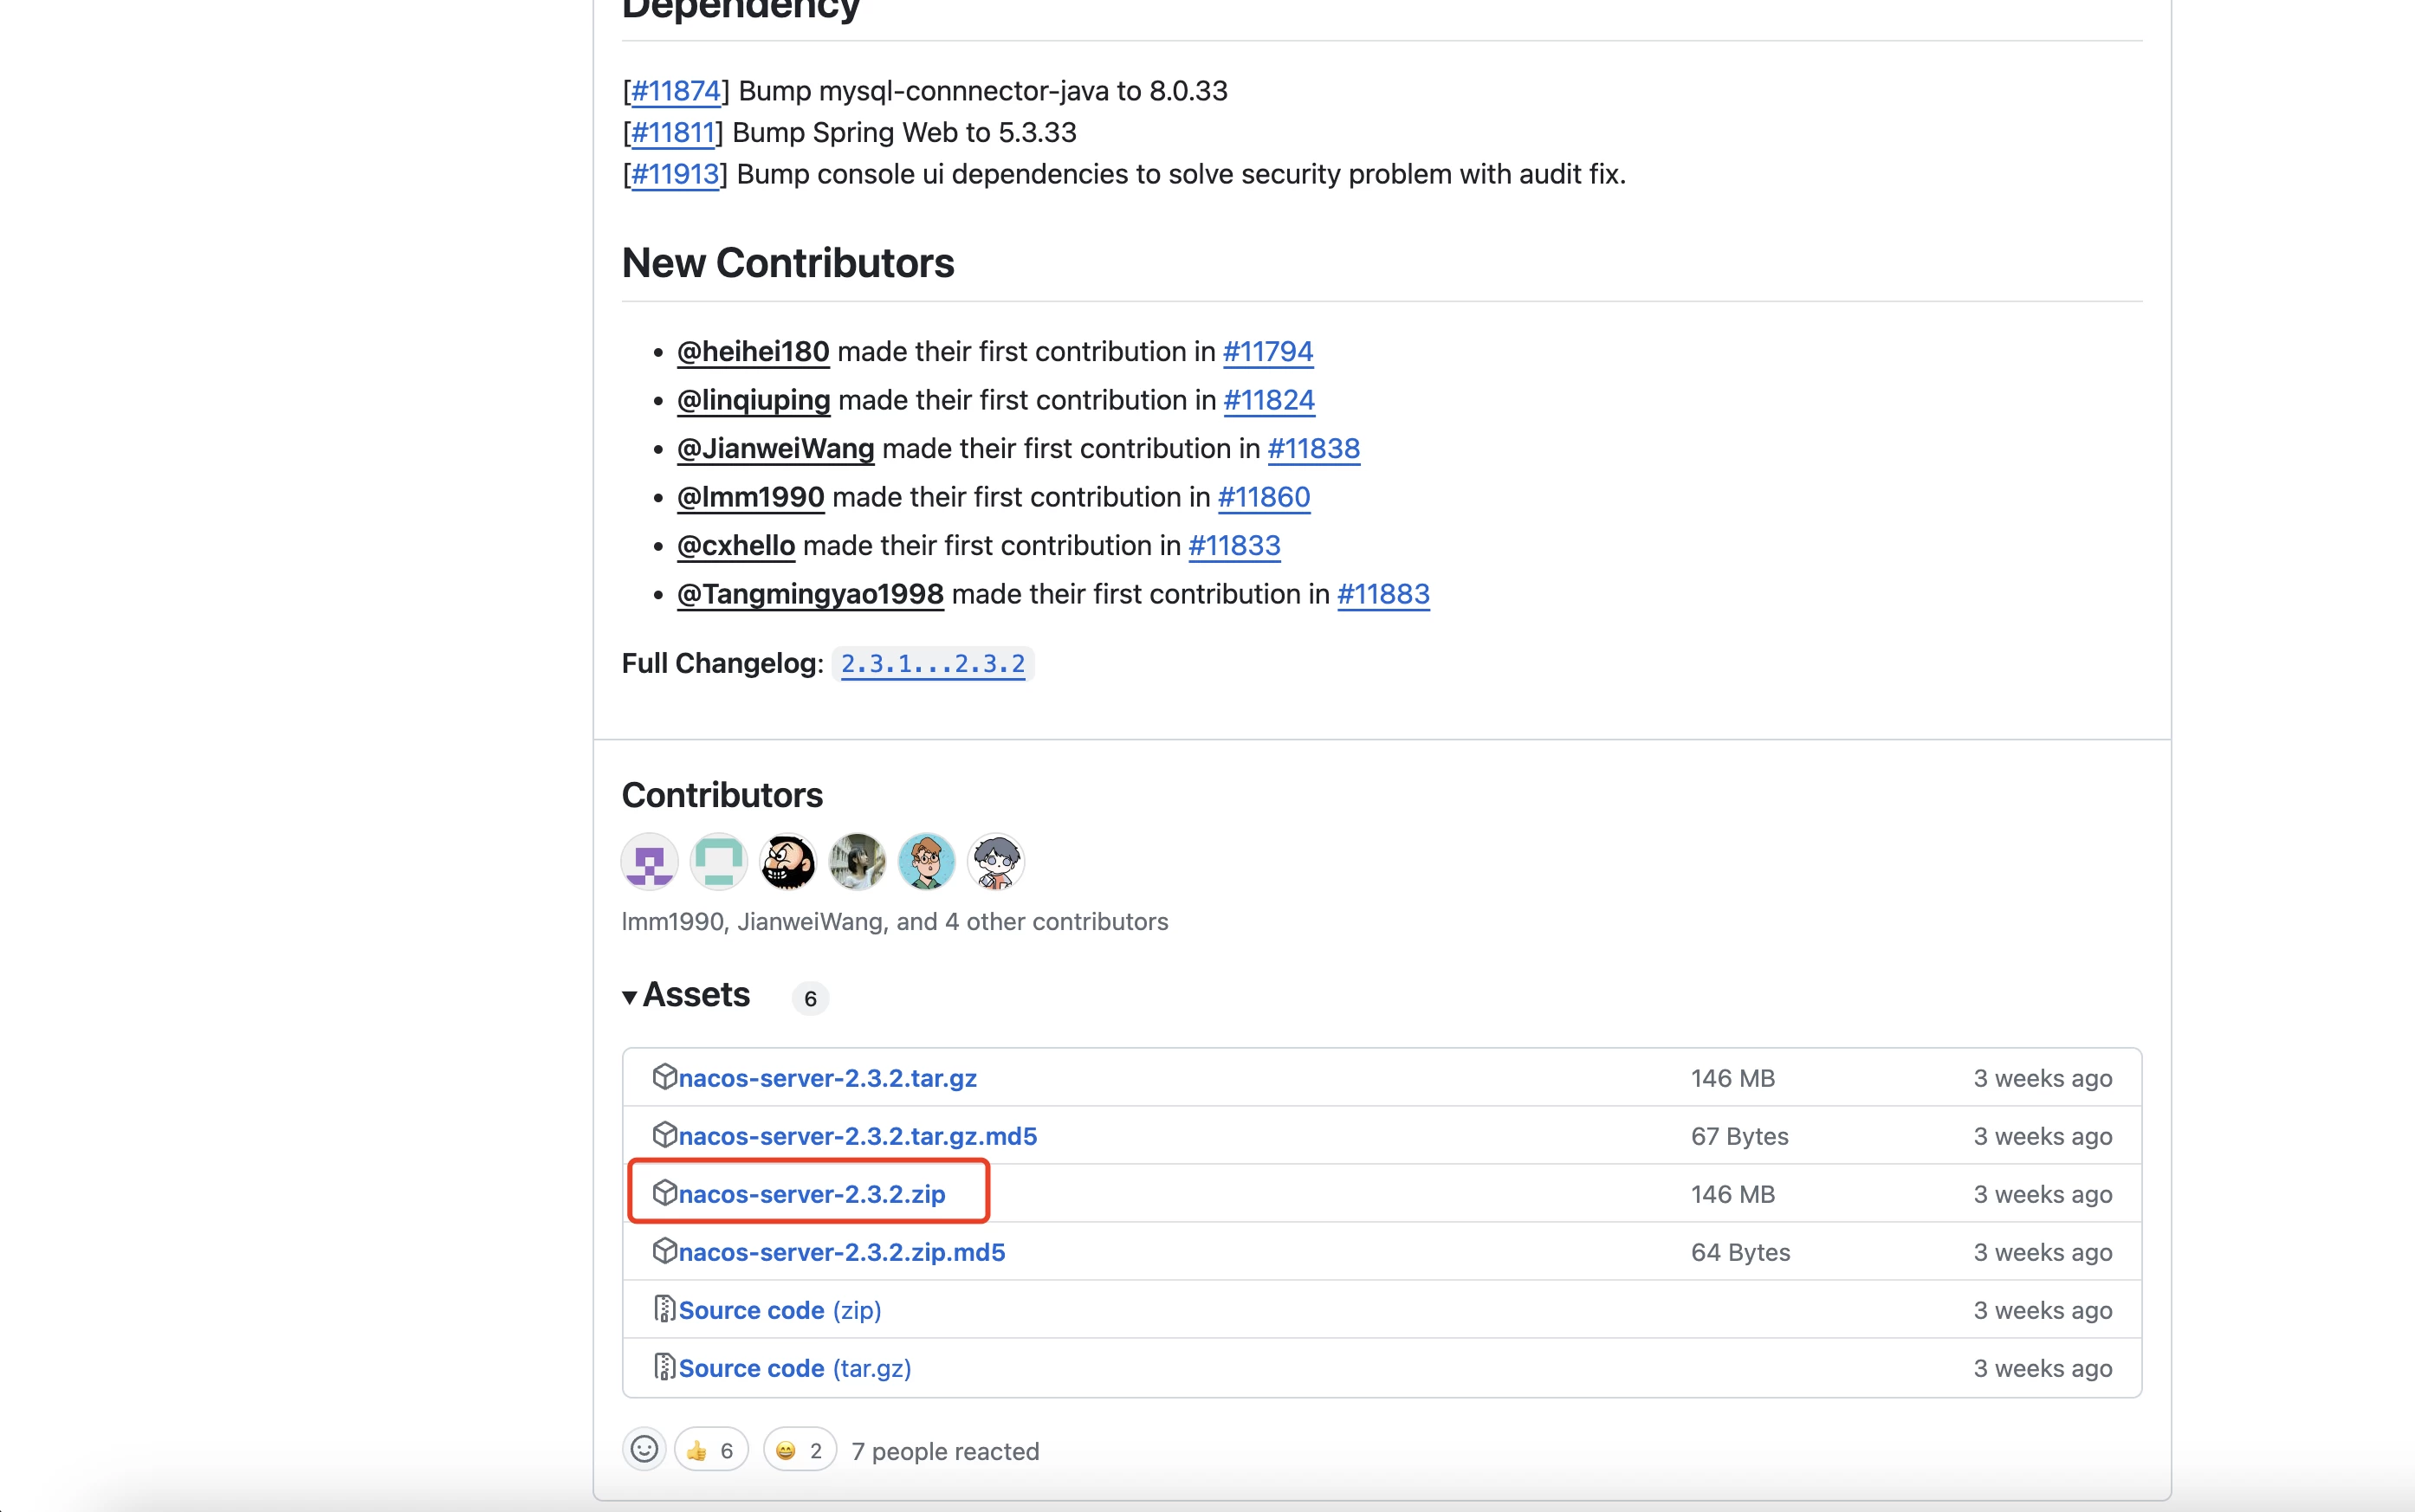Open contribution link #11838
This screenshot has height=1512, width=2415.
pyautogui.click(x=1314, y=449)
